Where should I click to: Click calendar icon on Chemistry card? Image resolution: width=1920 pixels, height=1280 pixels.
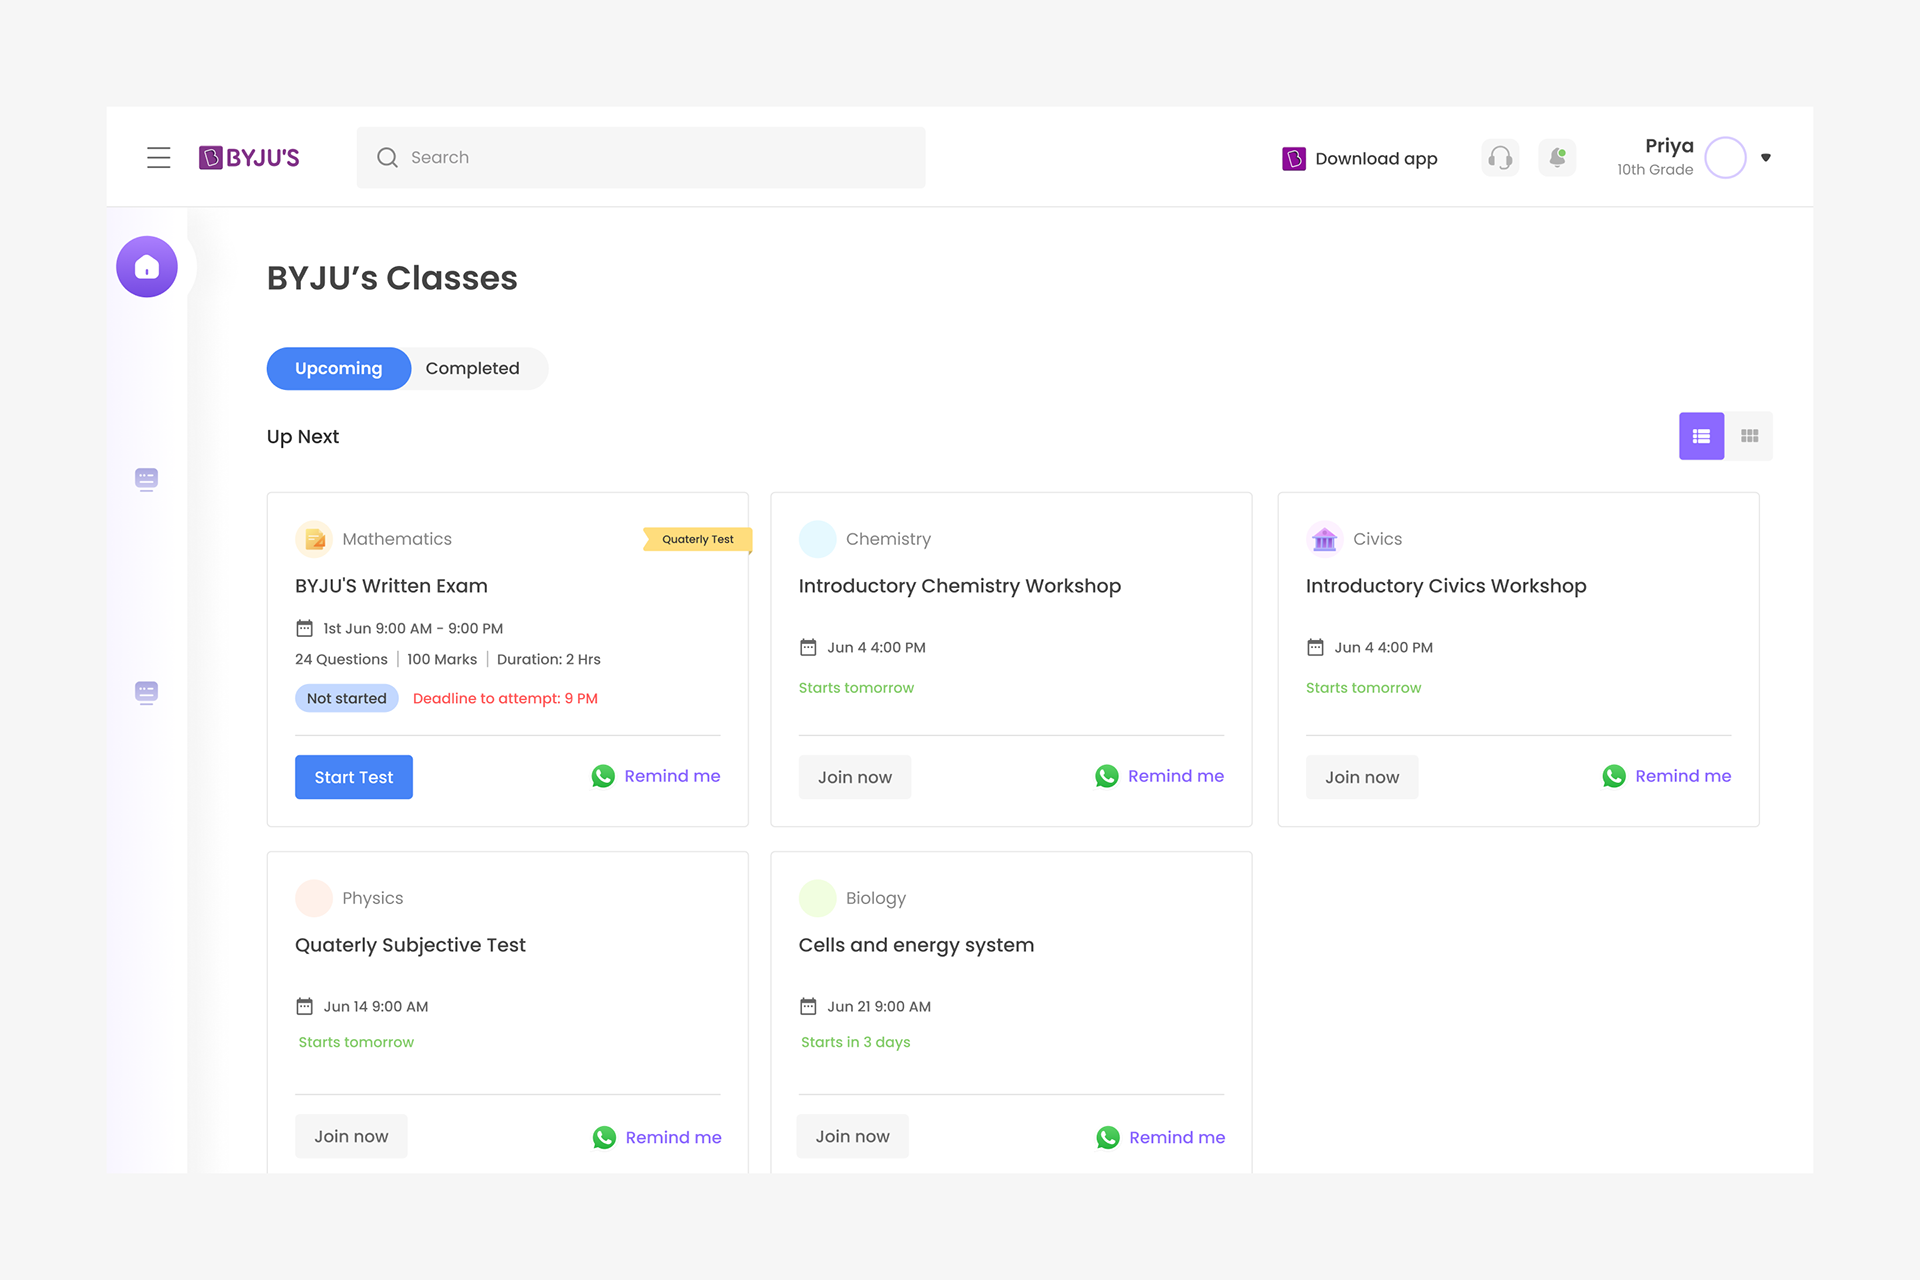pyautogui.click(x=808, y=647)
